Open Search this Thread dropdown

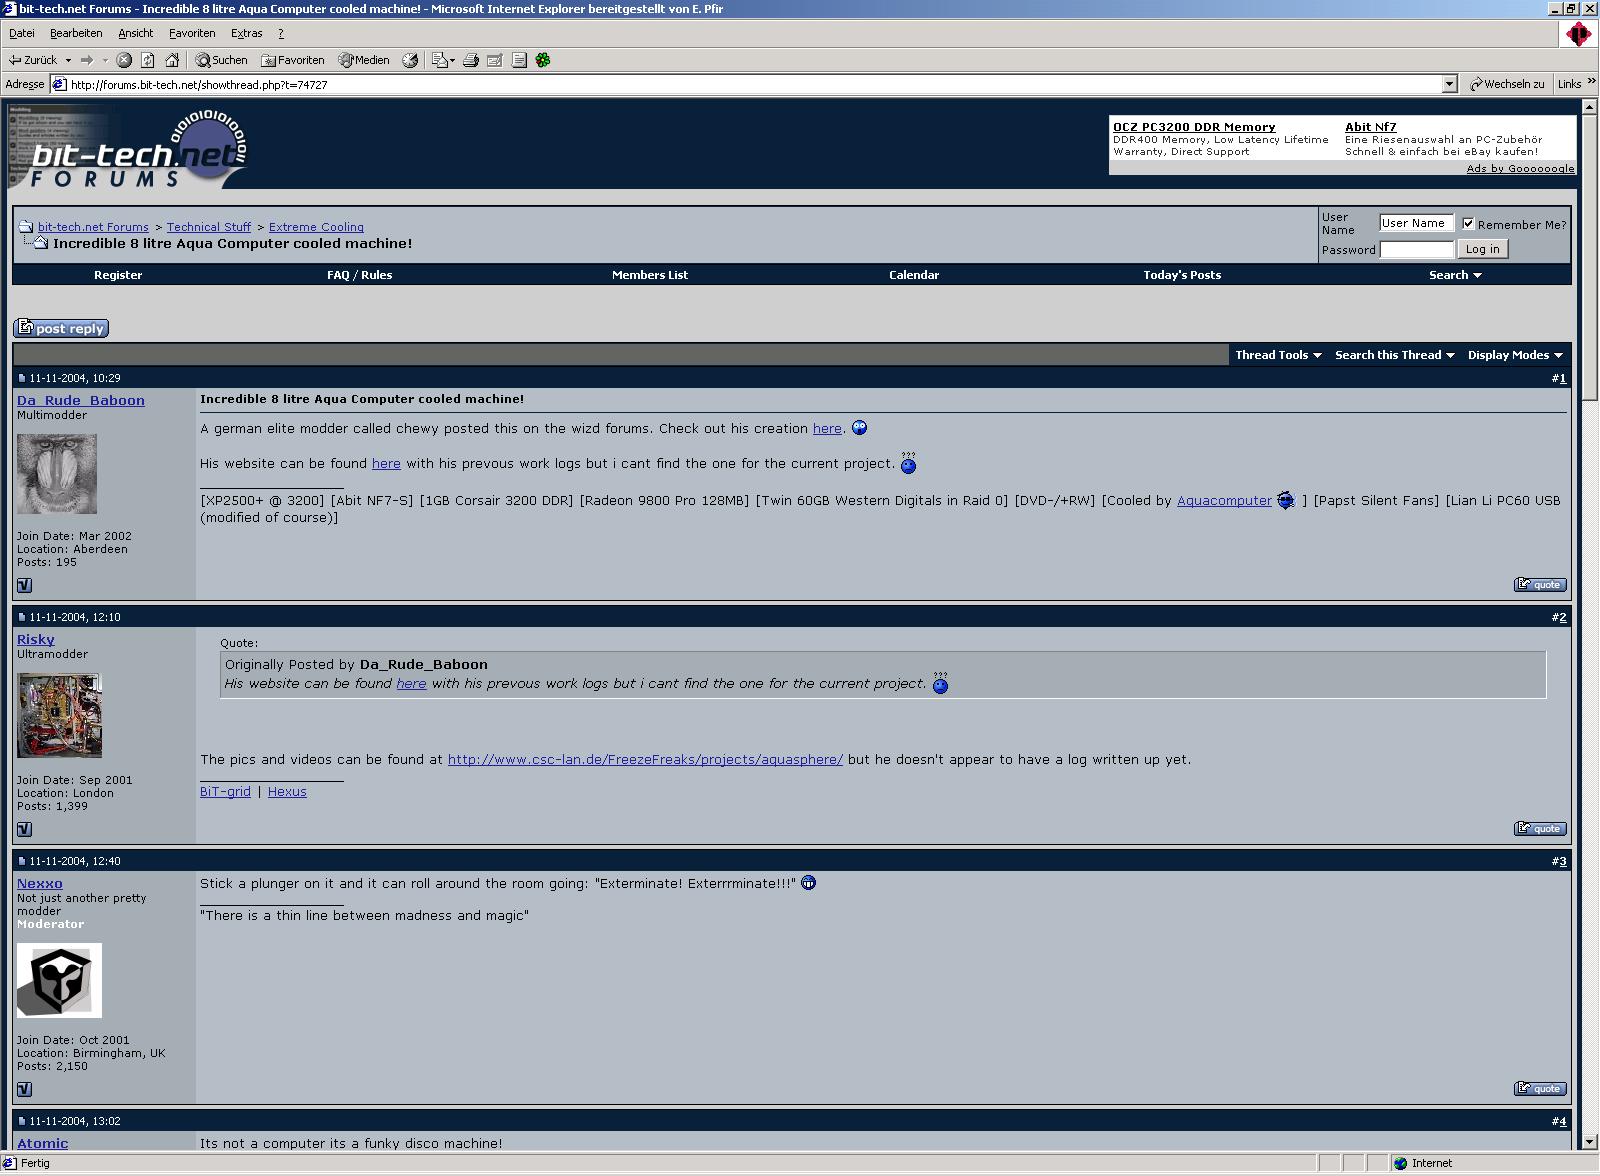click(1394, 355)
